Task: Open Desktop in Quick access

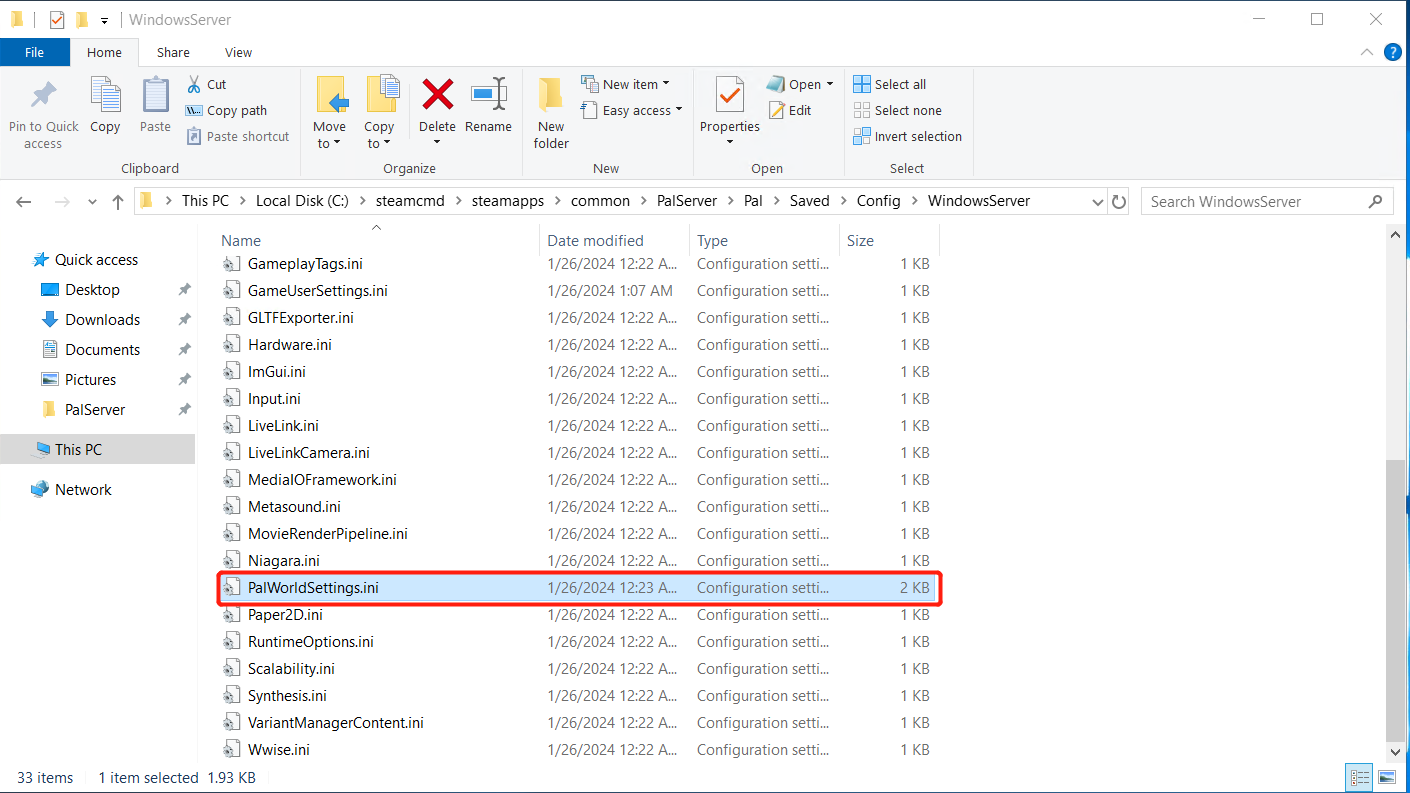Action: [92, 290]
